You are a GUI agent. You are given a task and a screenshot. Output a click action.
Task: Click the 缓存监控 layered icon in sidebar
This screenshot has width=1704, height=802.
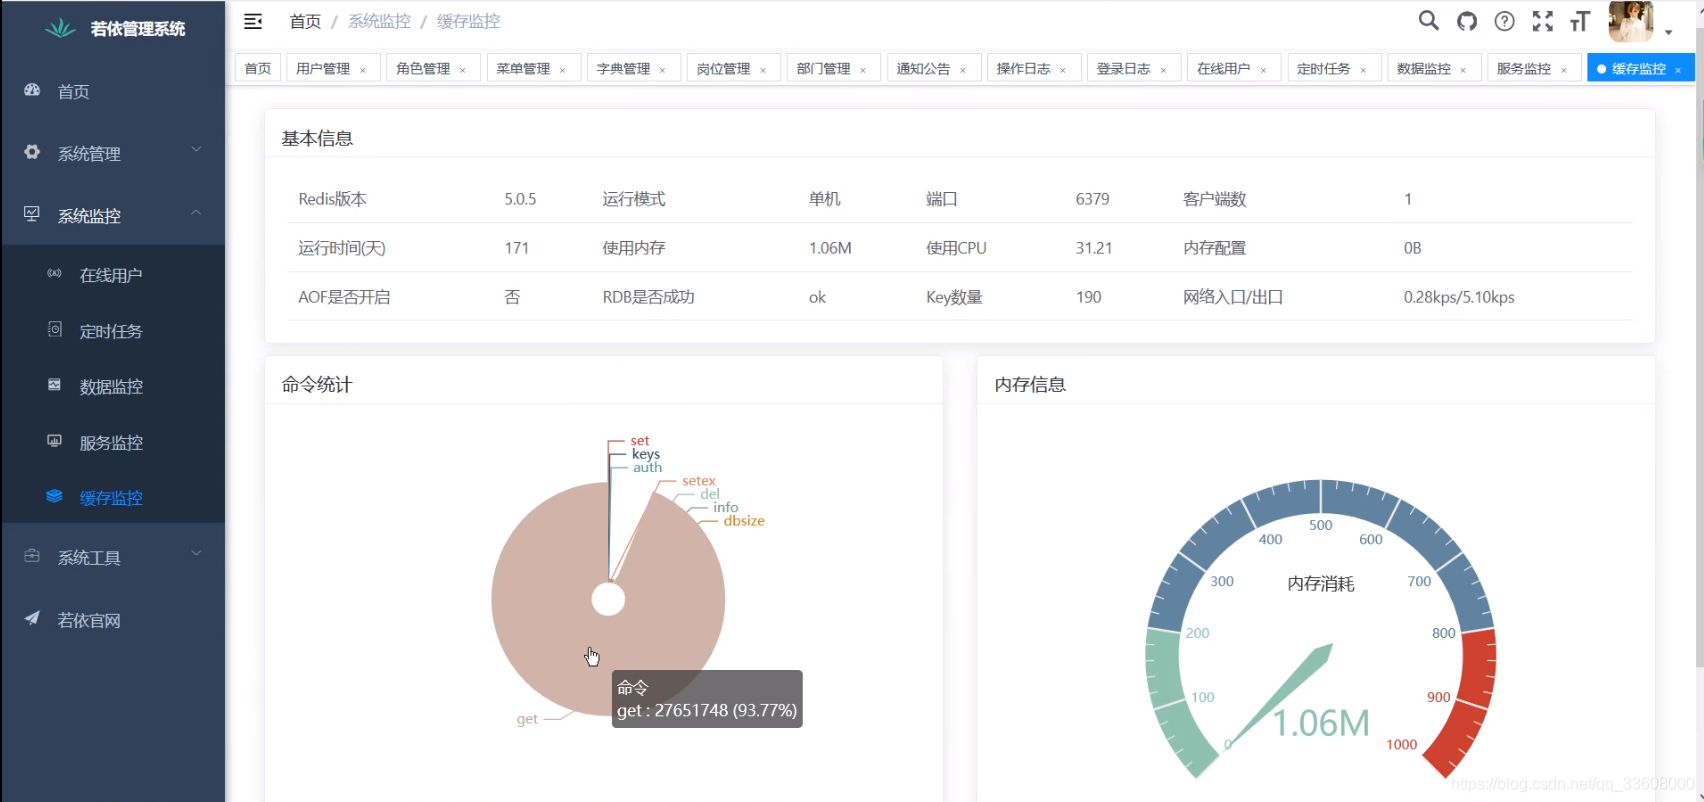click(x=55, y=496)
